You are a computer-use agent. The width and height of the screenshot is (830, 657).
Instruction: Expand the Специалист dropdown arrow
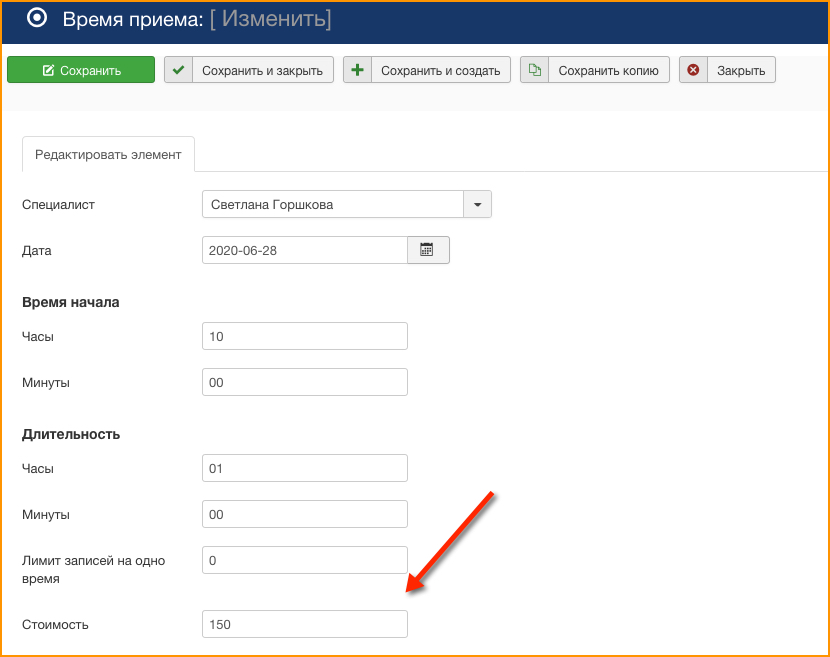[x=477, y=204]
